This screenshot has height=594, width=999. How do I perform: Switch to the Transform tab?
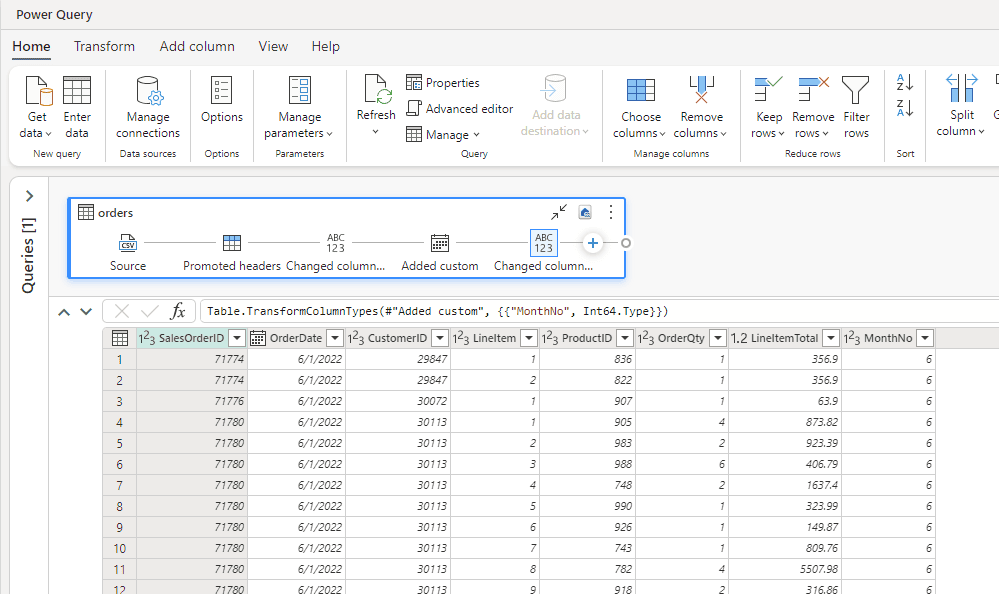104,47
